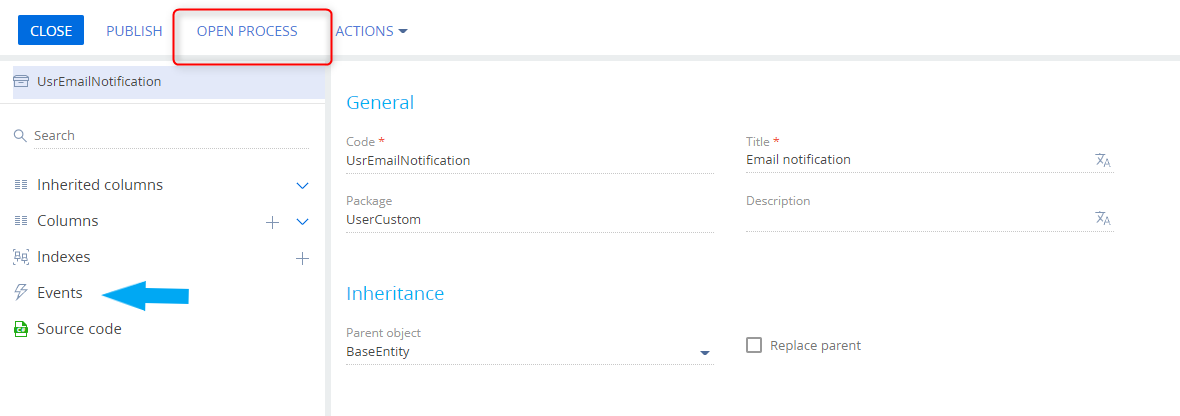Click the Indexes icon in sidebar

[x=20, y=257]
